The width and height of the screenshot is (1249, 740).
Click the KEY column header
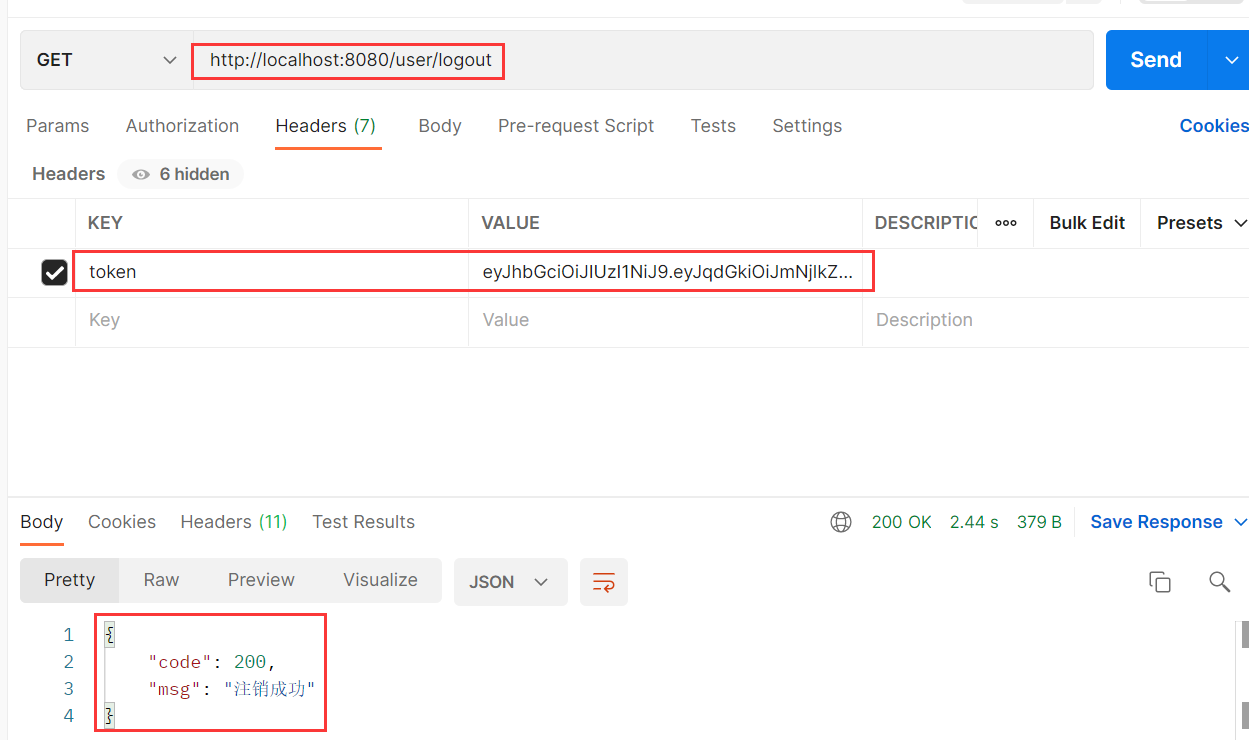click(105, 223)
